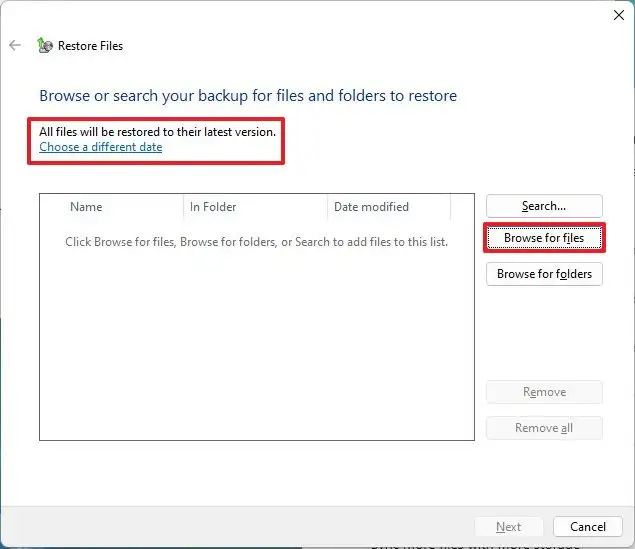Click the Restore Files wizard icon
The width and height of the screenshot is (635, 549).
[45, 45]
